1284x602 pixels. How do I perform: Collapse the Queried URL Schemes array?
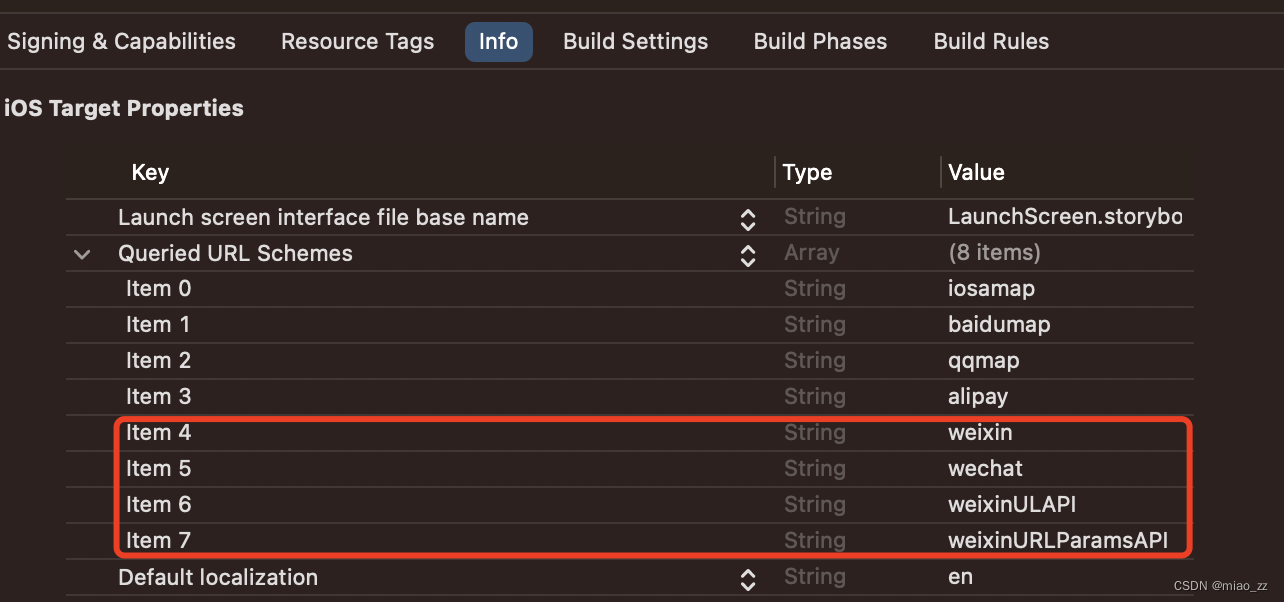click(x=82, y=254)
